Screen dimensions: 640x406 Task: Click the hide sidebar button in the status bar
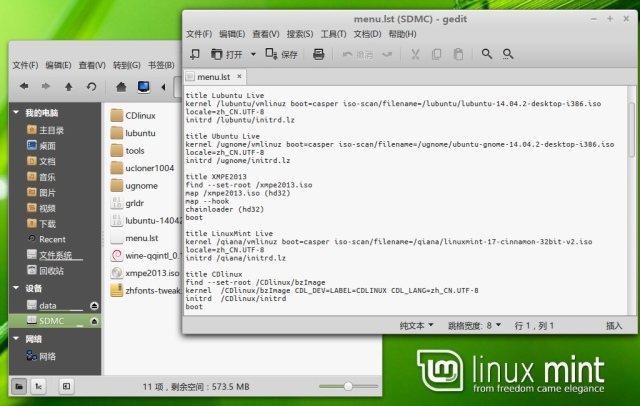point(66,386)
